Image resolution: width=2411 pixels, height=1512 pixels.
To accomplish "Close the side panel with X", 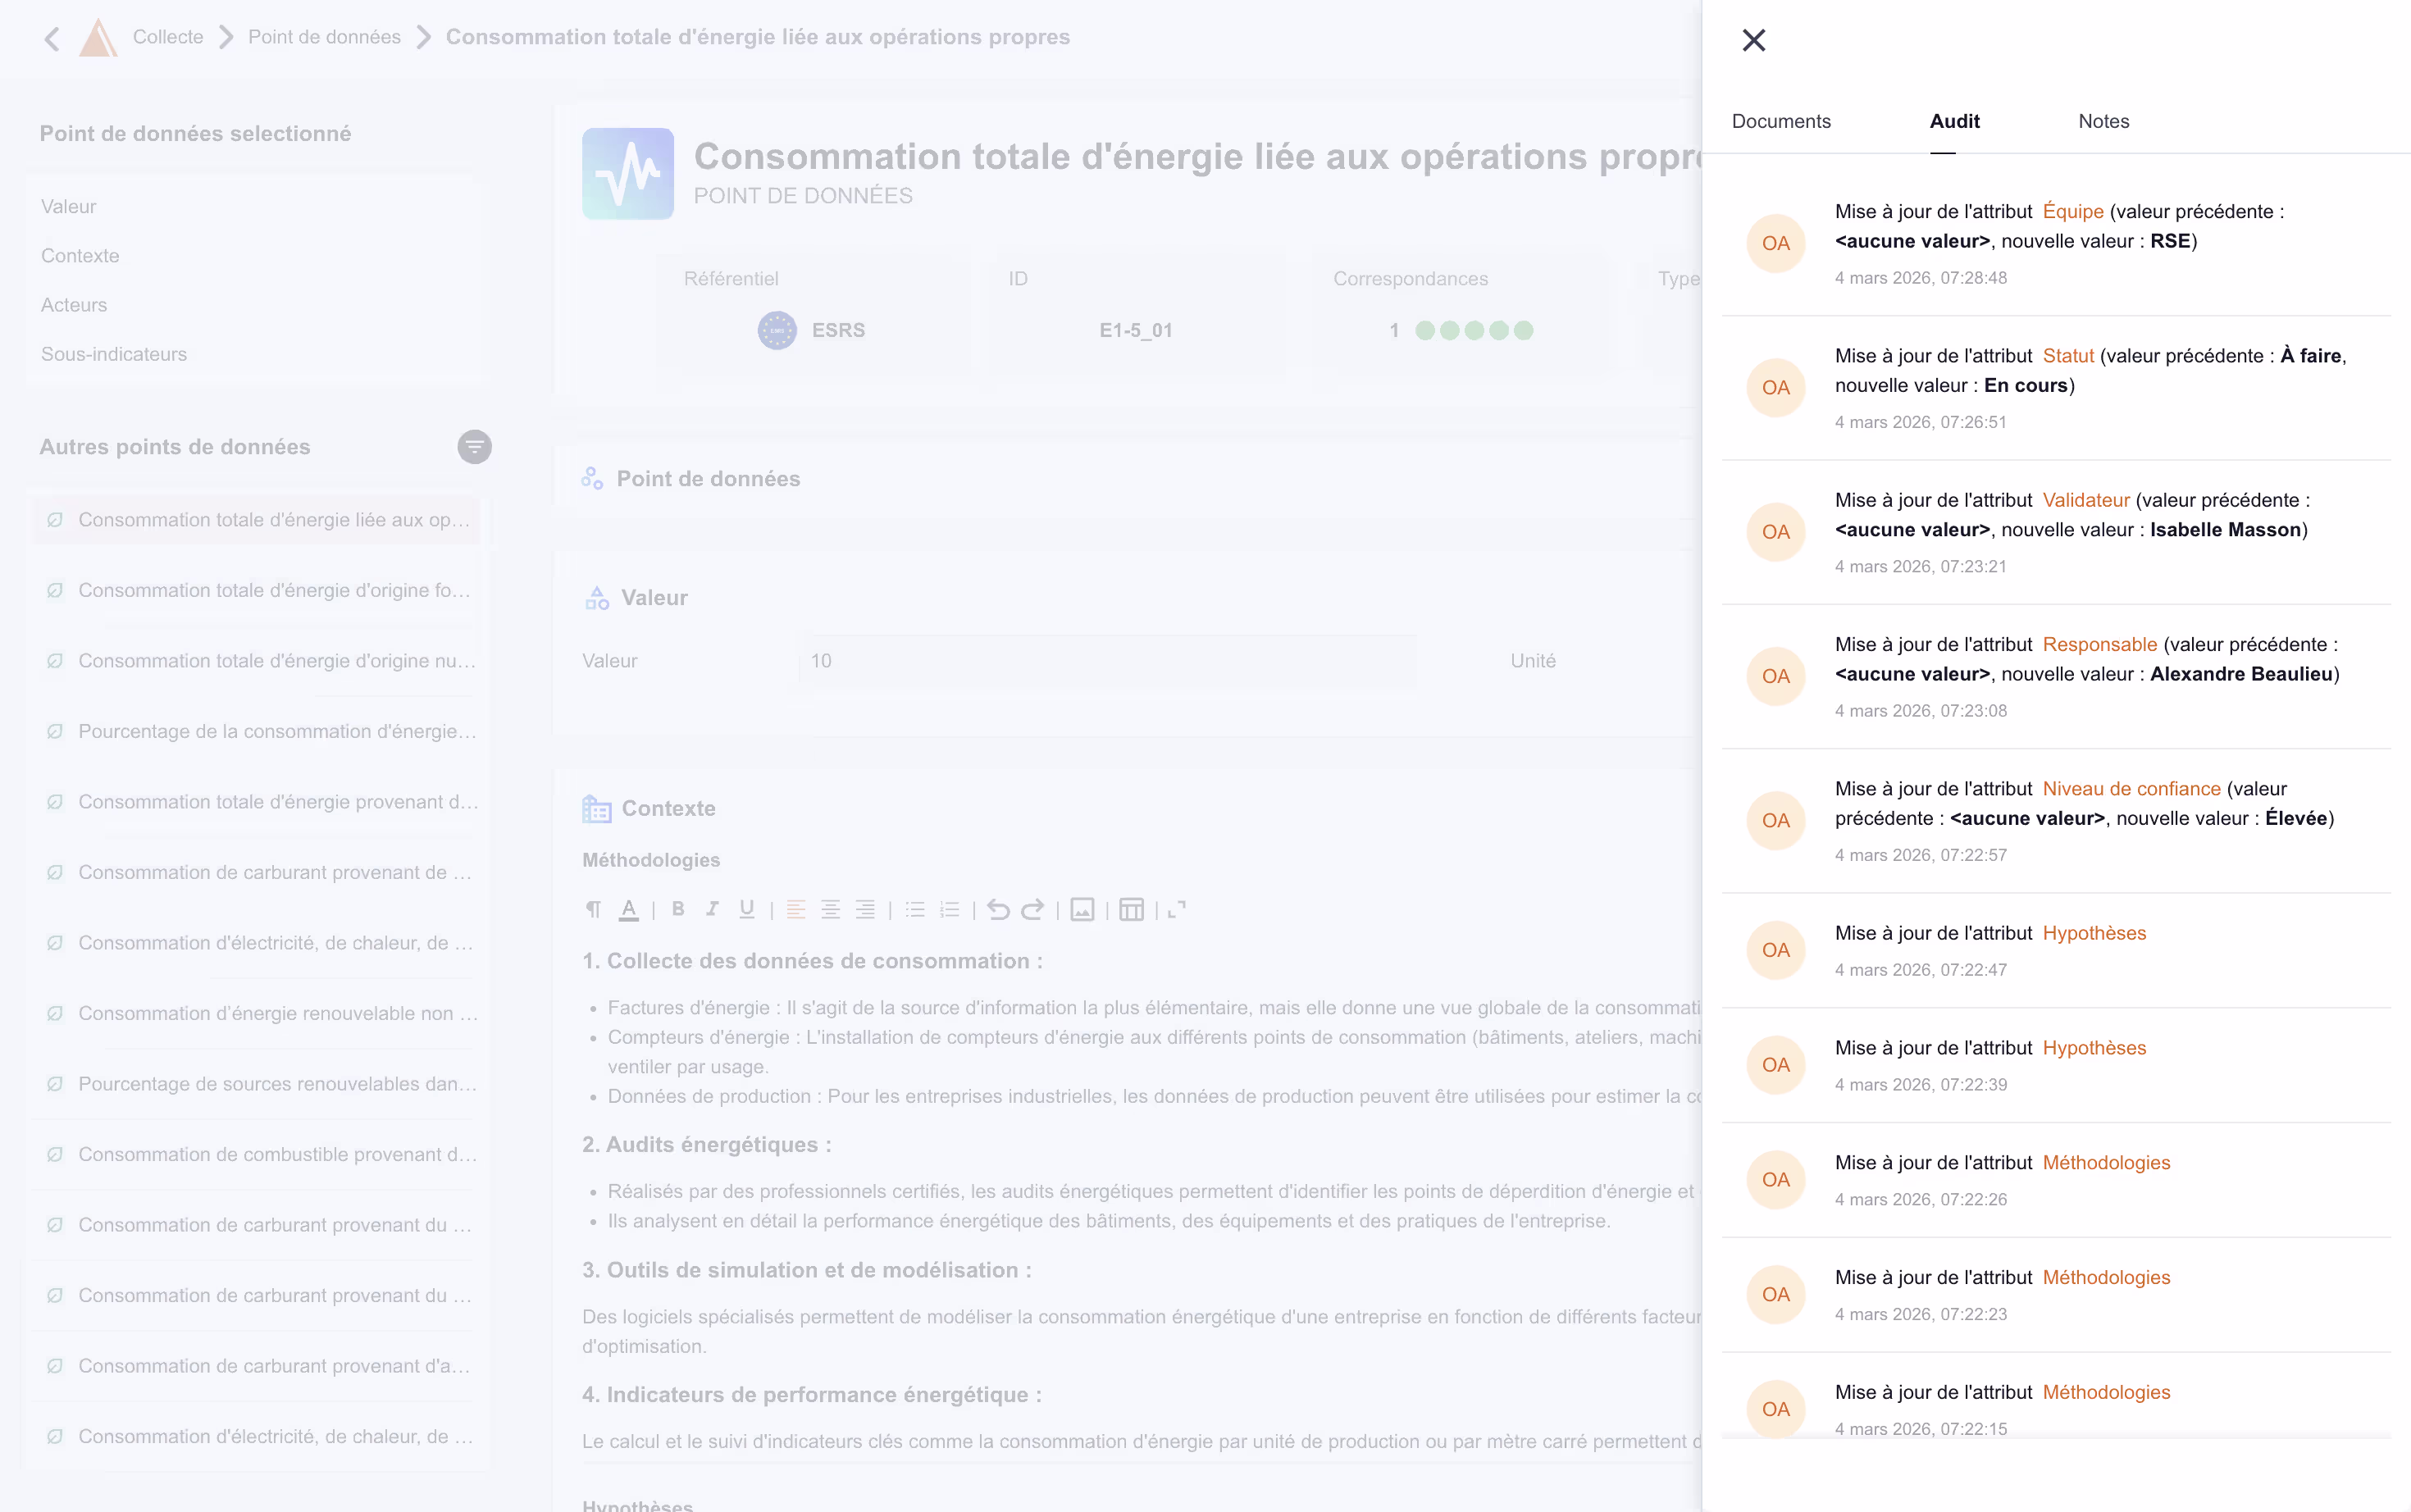I will click(x=1753, y=40).
